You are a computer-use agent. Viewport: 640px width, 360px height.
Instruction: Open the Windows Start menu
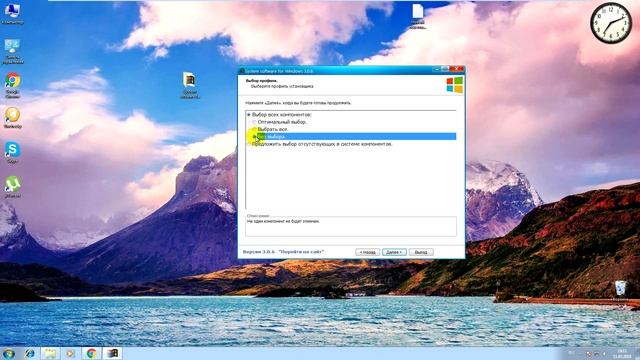tap(9, 353)
